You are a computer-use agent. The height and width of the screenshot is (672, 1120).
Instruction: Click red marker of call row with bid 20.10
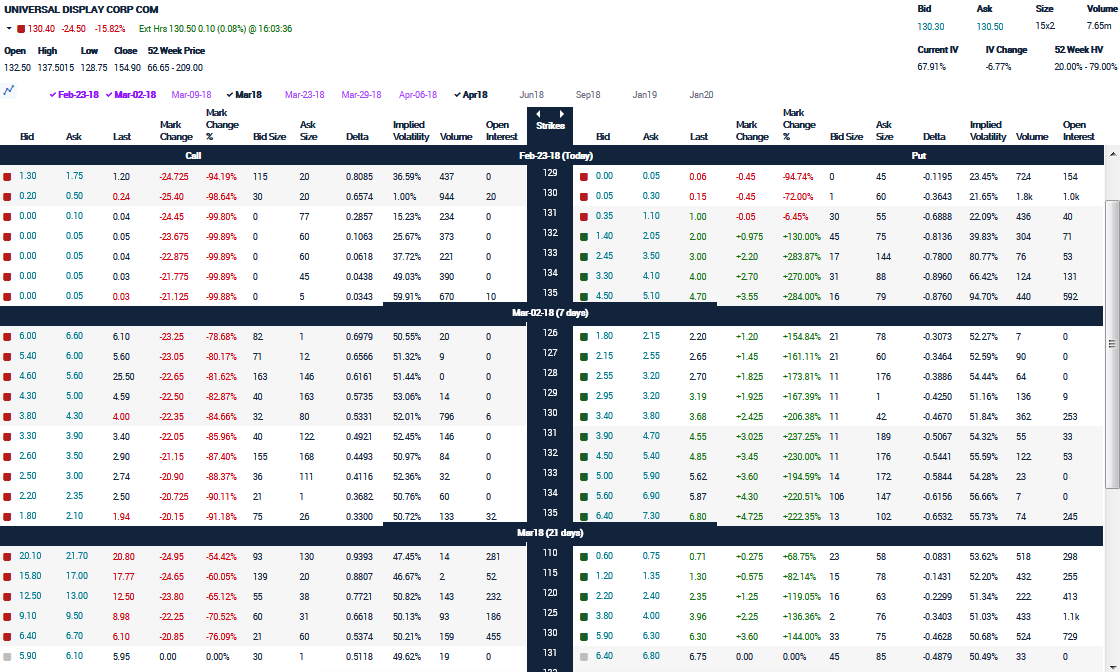[x=7, y=556]
